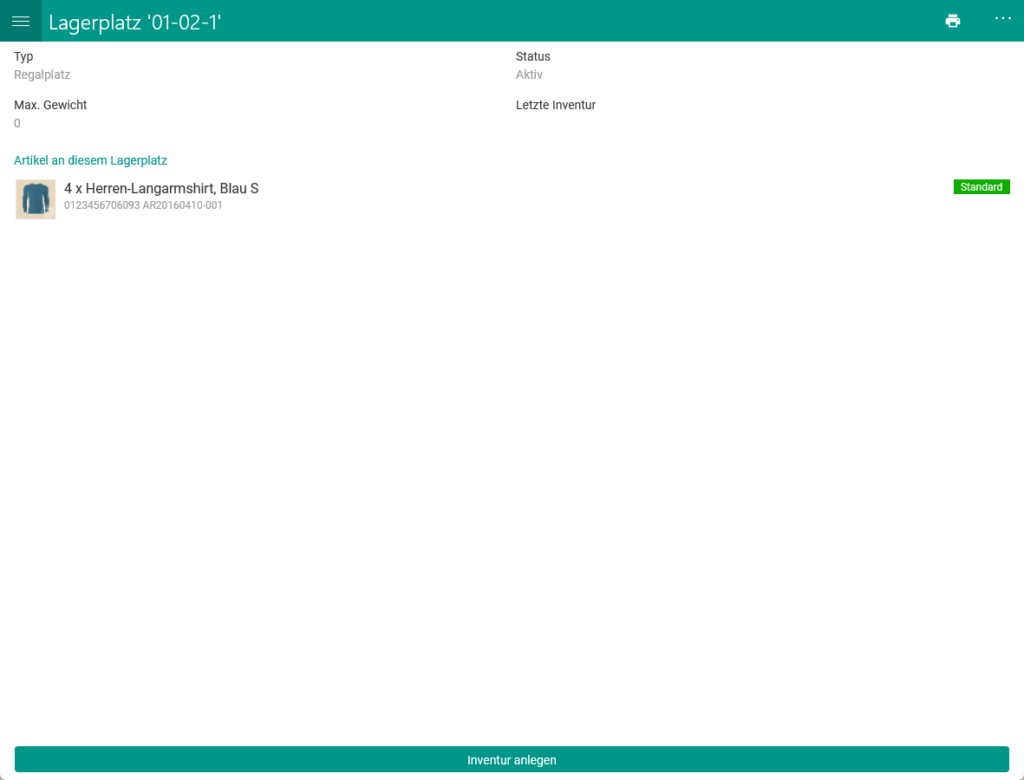Image resolution: width=1024 pixels, height=780 pixels.
Task: Open the print options via printer icon
Action: pos(952,20)
